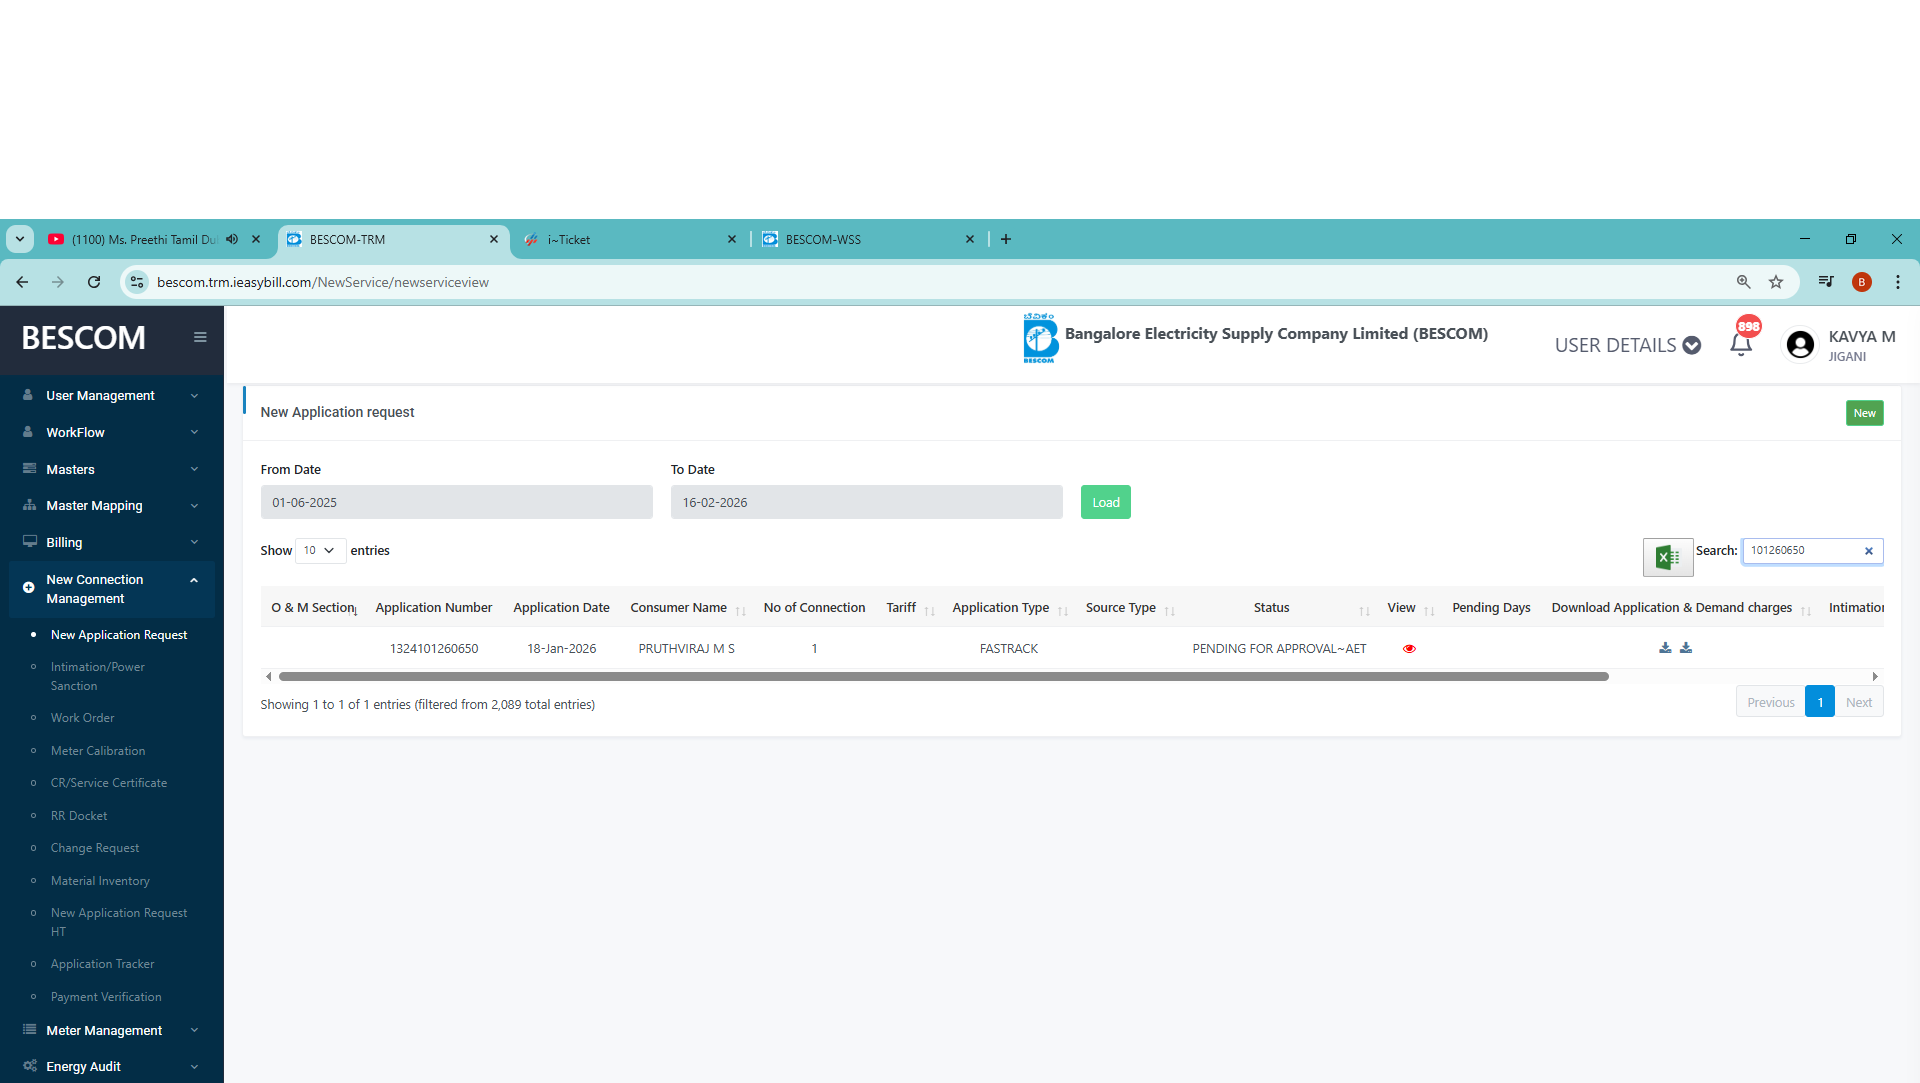Click the Excel export icon

tap(1667, 557)
